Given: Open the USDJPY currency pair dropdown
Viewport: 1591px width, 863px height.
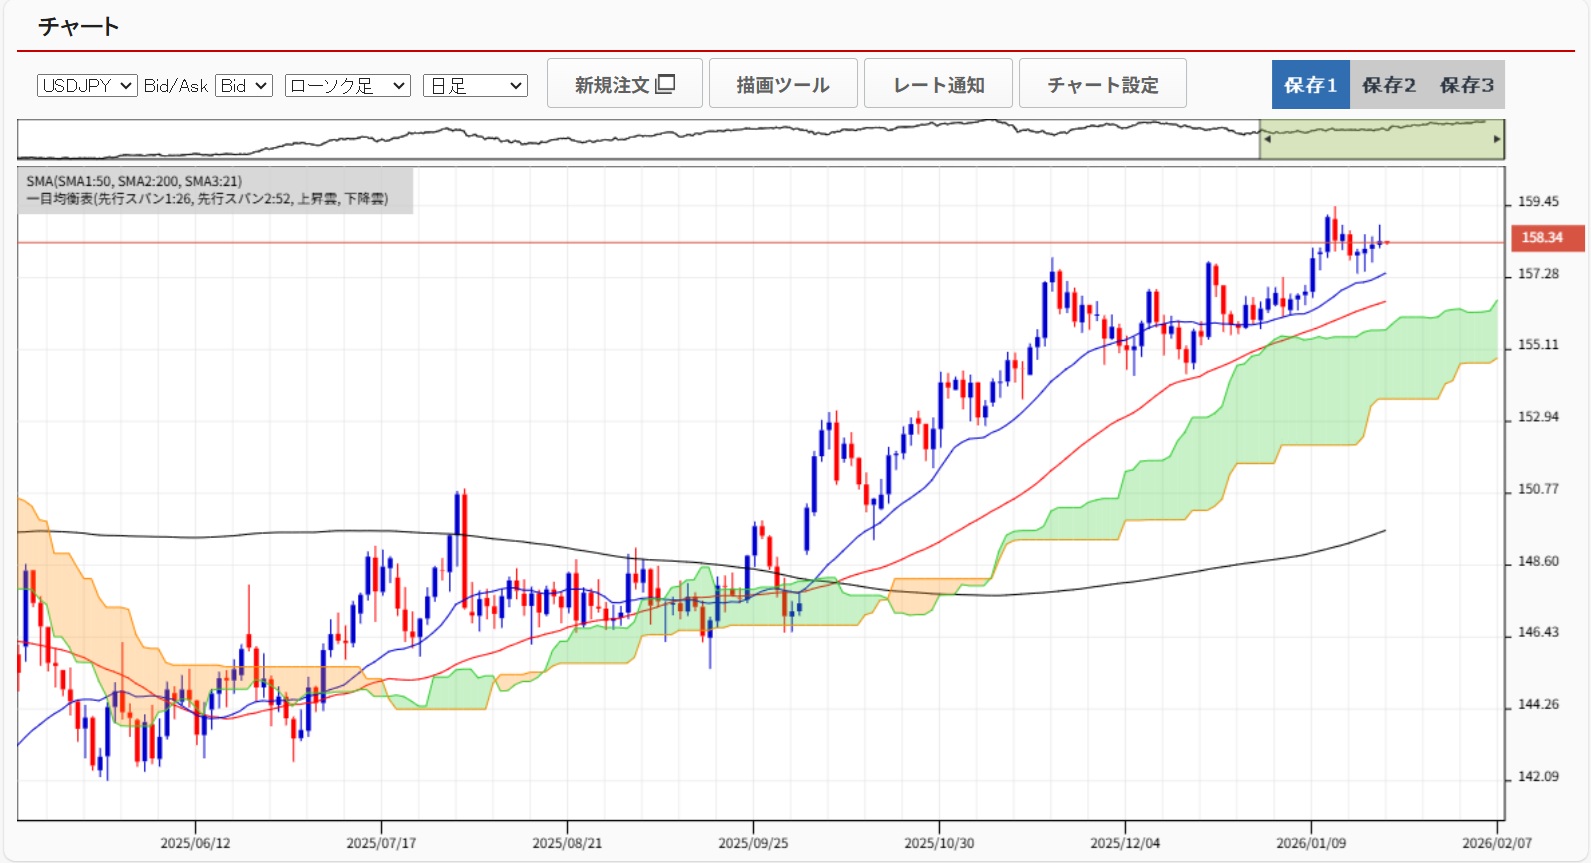Looking at the screenshot, I should point(87,86).
